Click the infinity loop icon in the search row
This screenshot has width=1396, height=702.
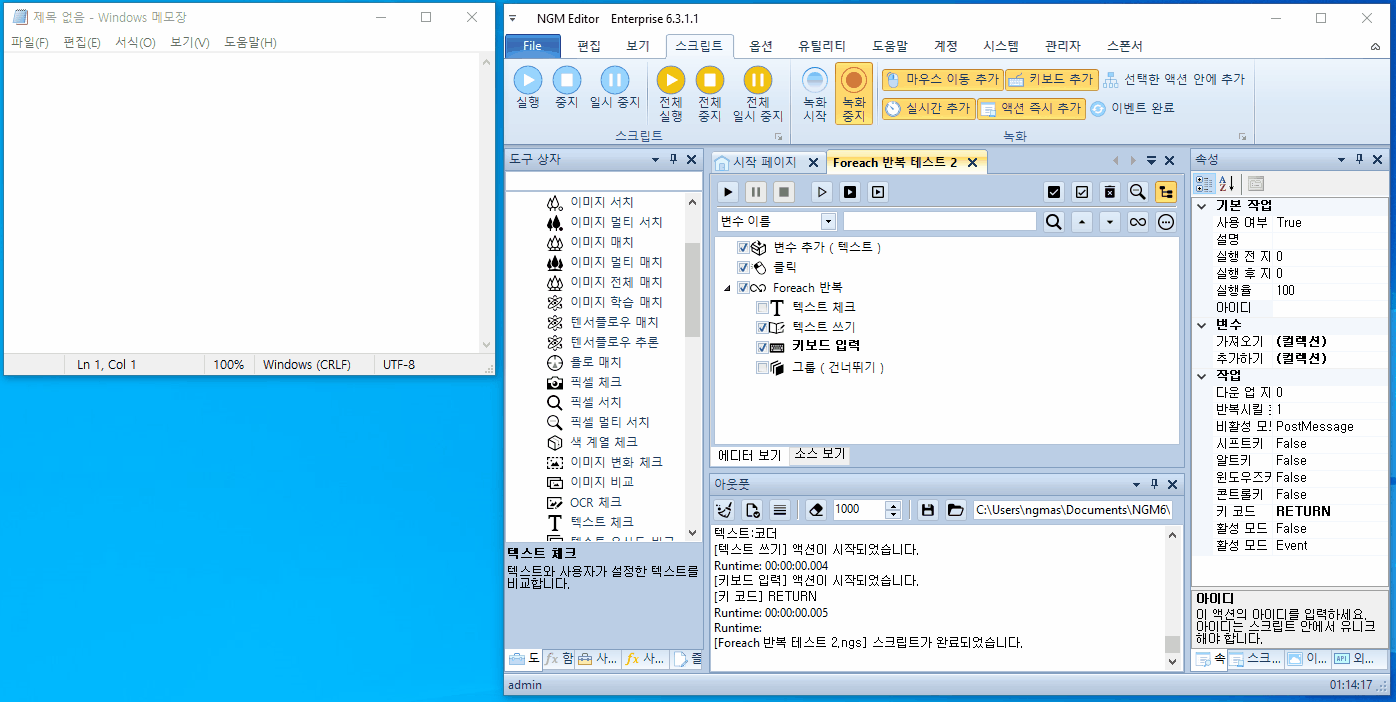click(x=1138, y=222)
